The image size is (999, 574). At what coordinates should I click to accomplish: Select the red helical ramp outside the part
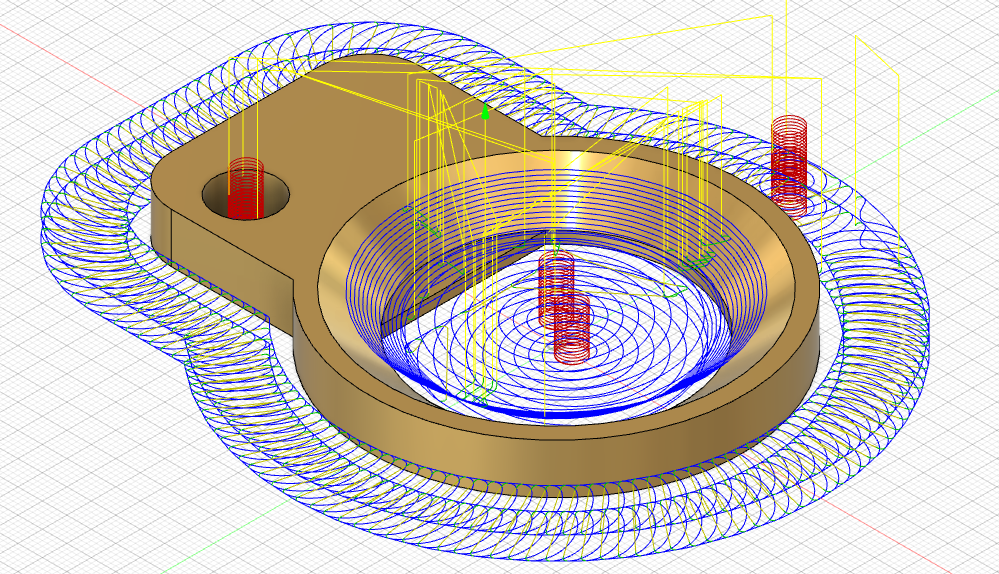[789, 166]
